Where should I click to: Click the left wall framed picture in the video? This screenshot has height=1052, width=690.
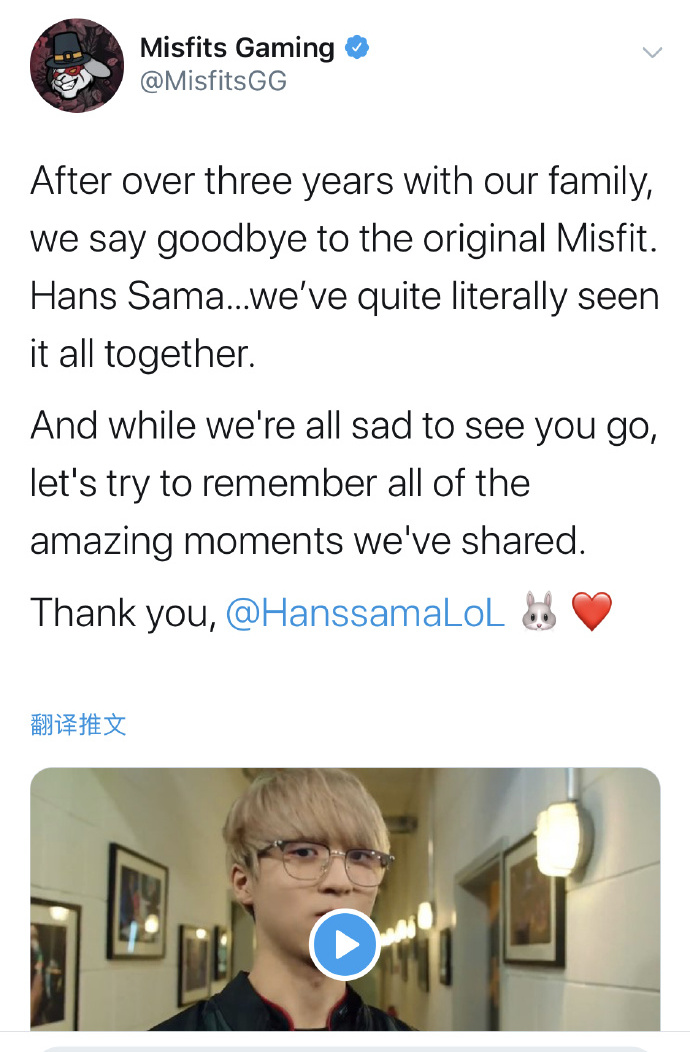coord(138,901)
